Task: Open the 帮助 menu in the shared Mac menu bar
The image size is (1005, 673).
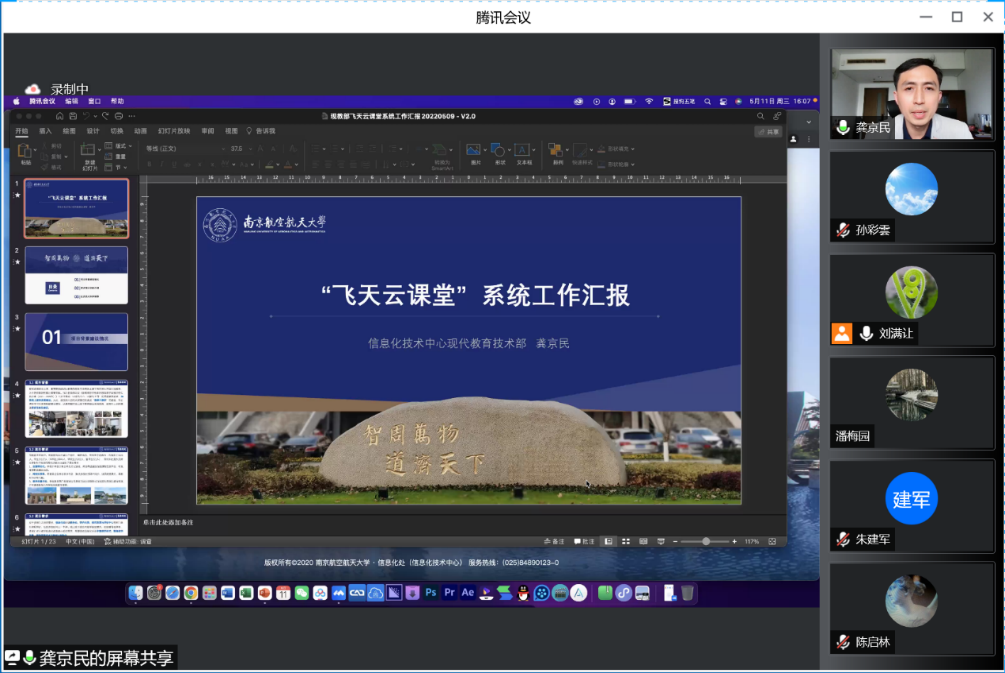Action: (x=117, y=101)
